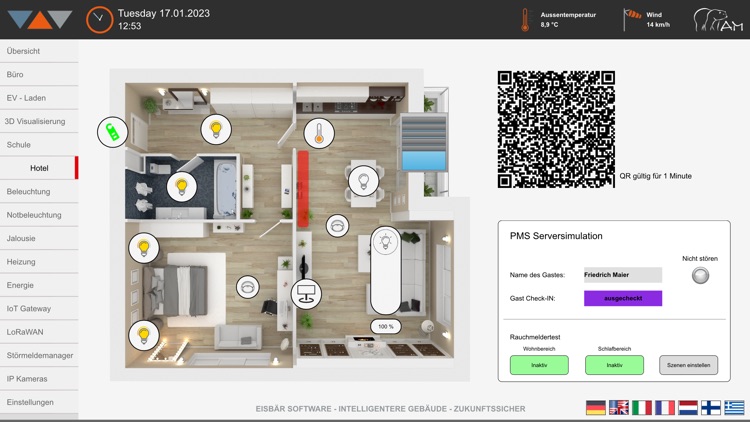
Task: Click the outdoor thermometer icon in header
Action: tap(525, 20)
